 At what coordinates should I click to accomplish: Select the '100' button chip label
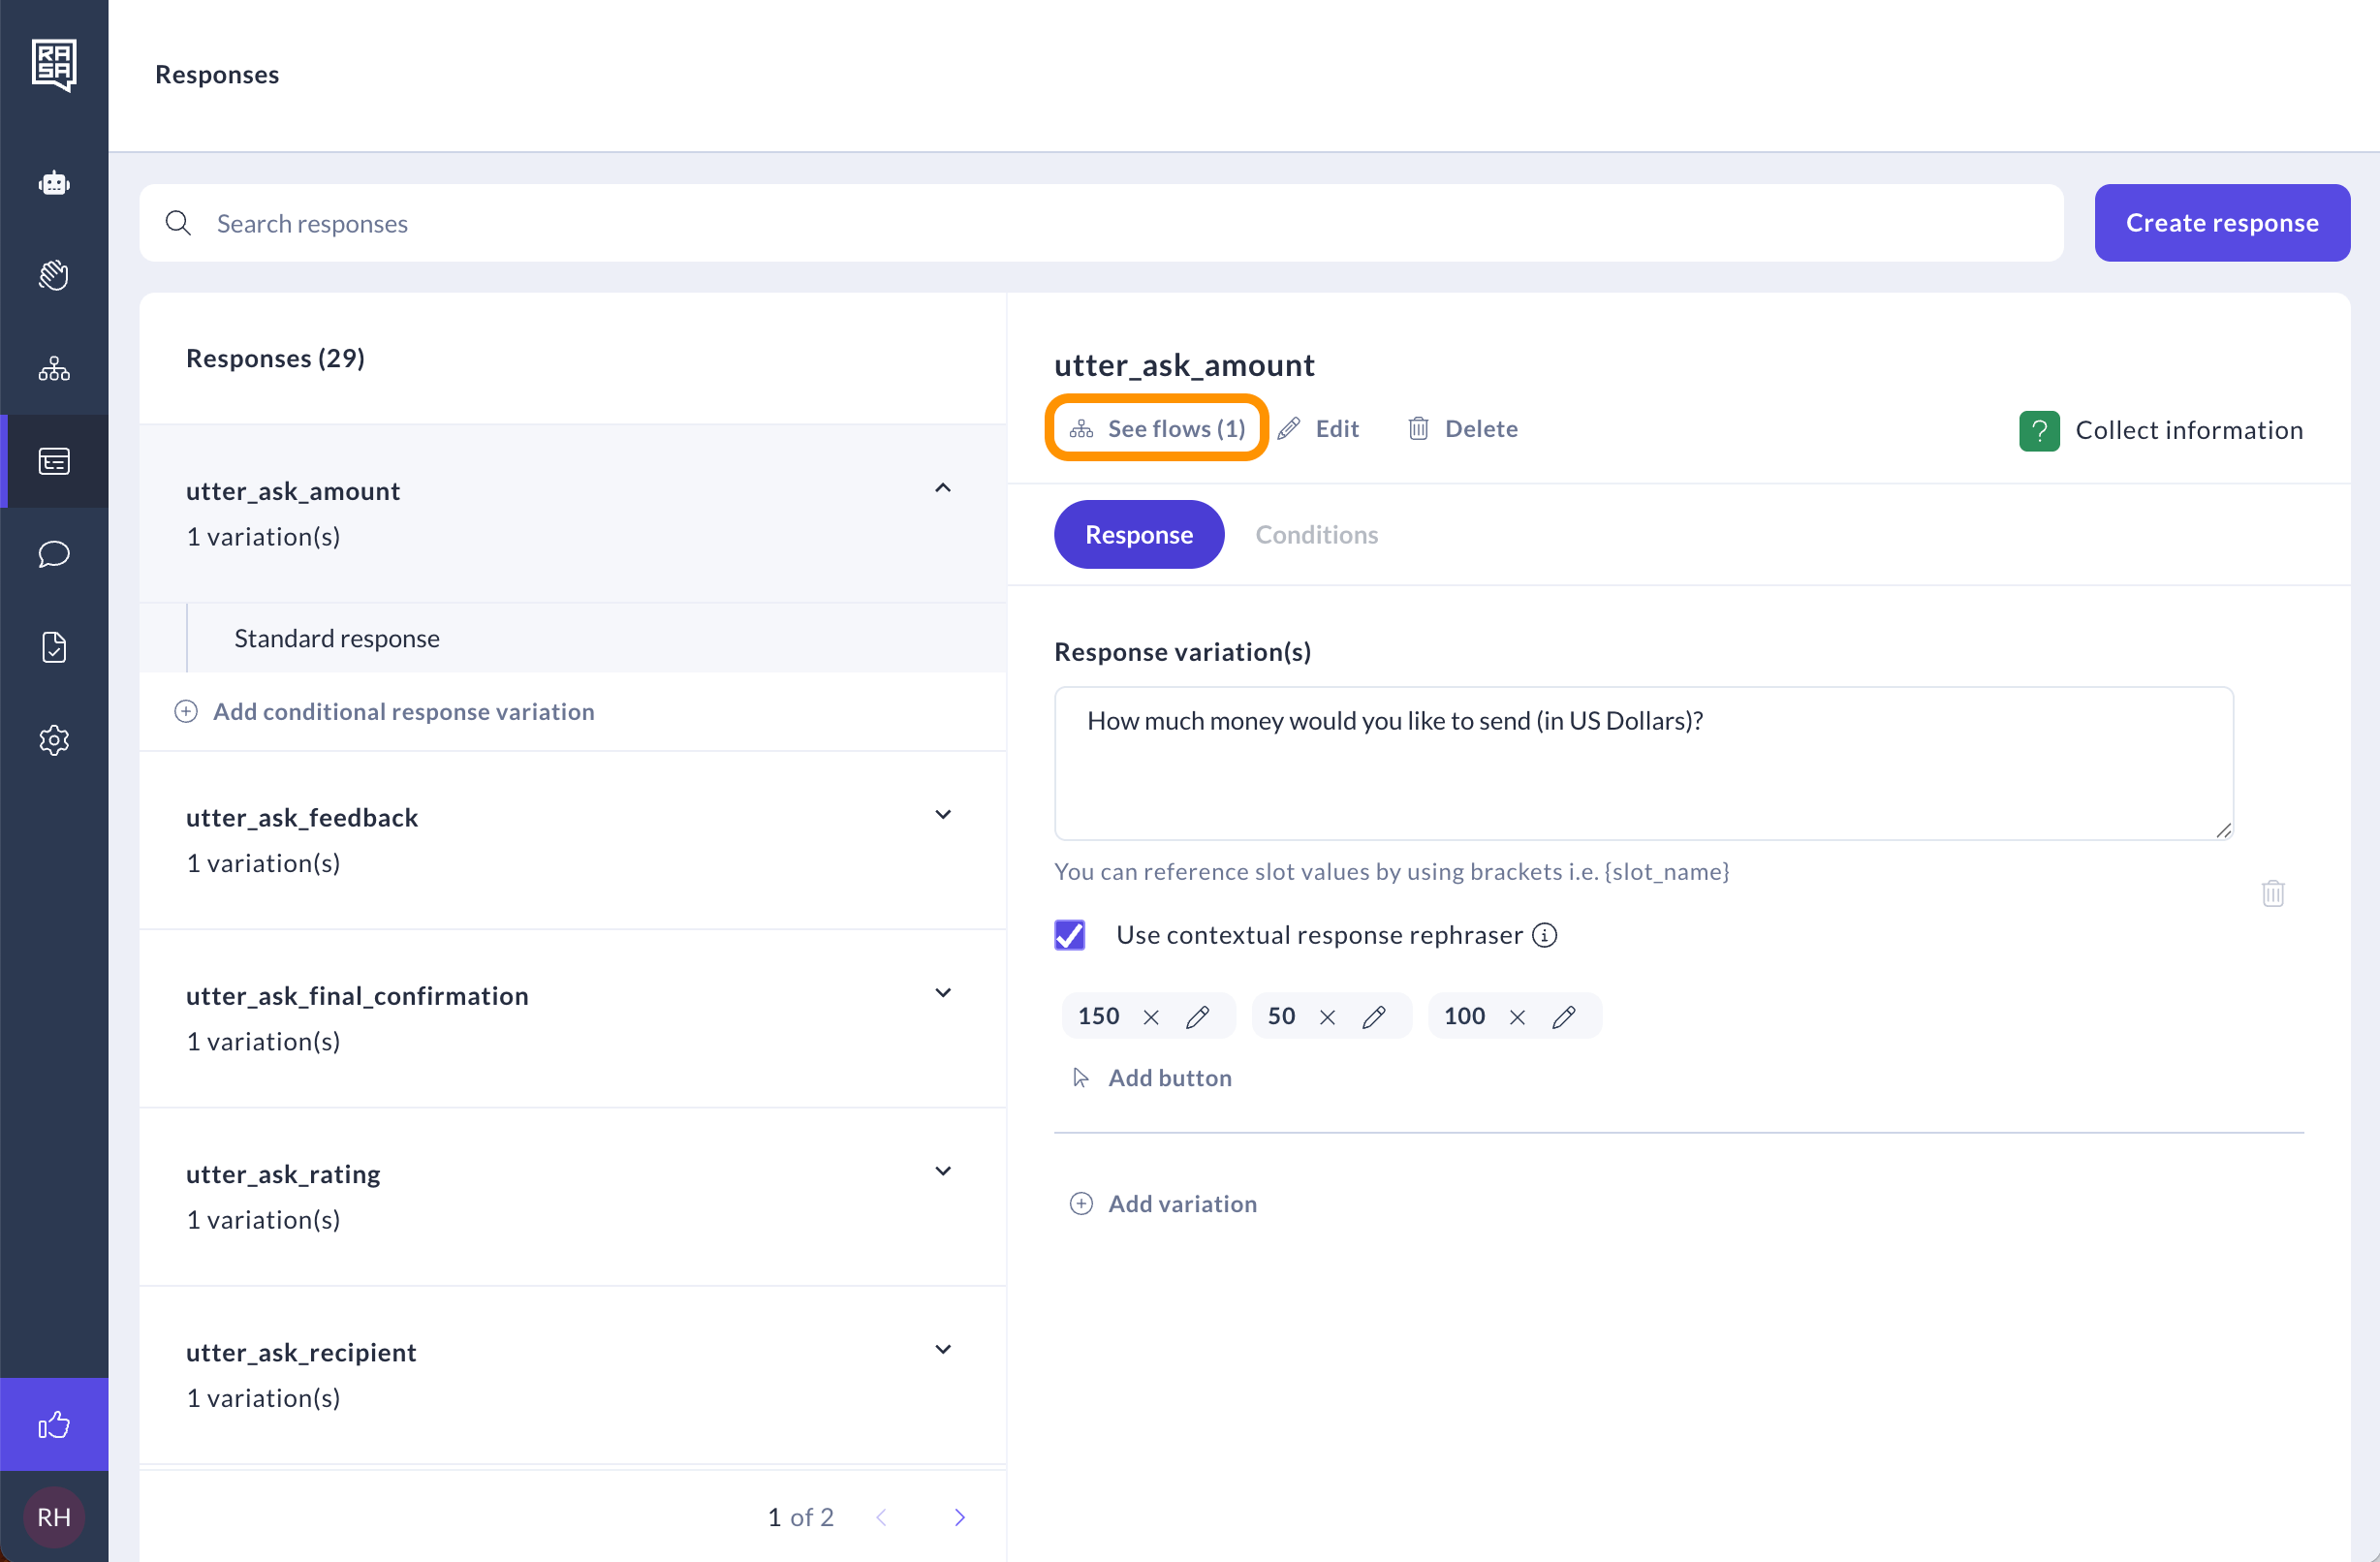[x=1464, y=1017]
